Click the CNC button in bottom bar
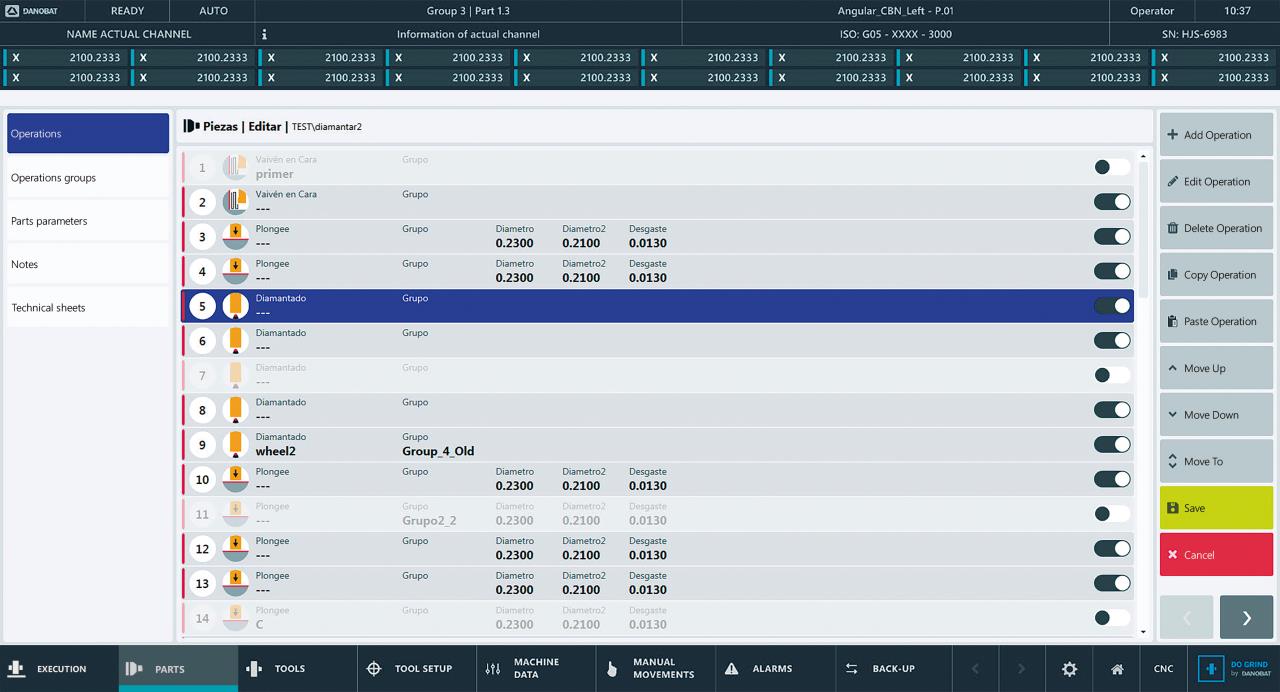Viewport: 1280px width, 692px height. (1163, 669)
